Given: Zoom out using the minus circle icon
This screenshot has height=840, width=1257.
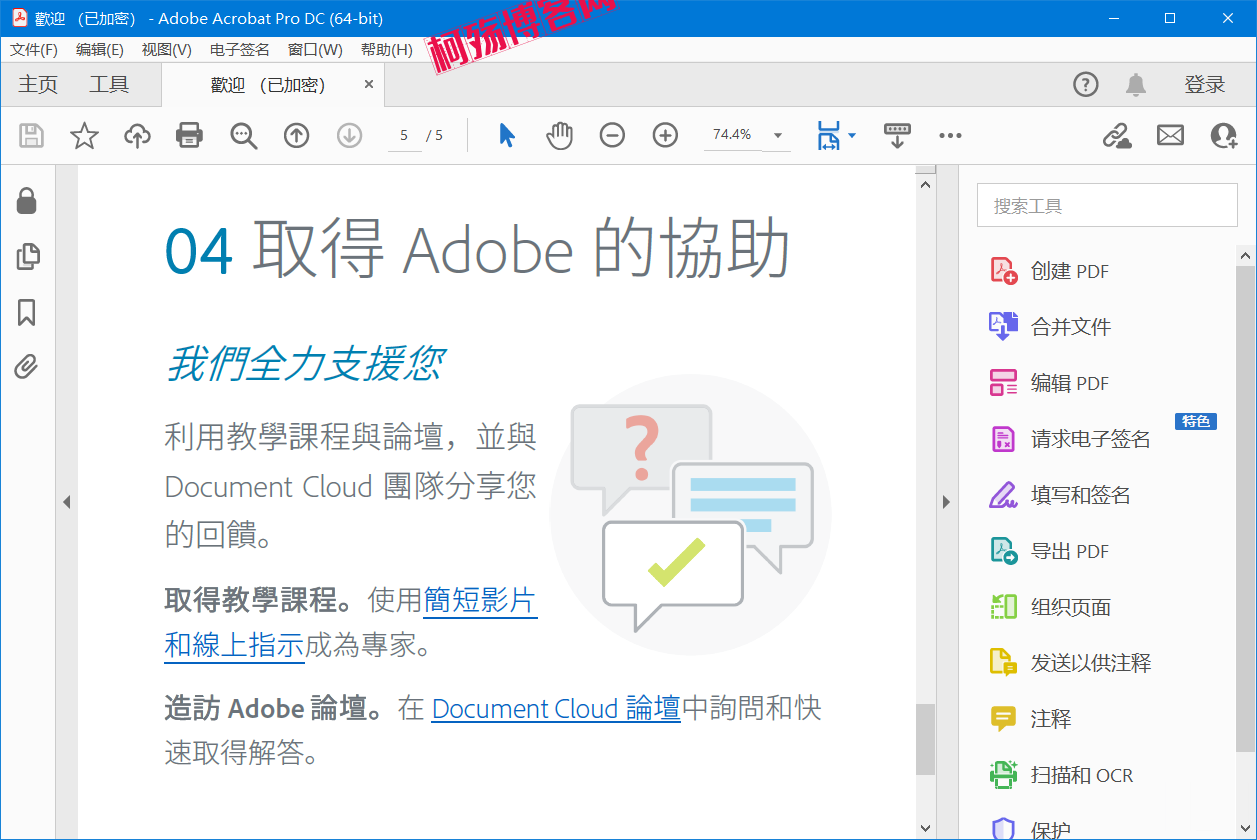Looking at the screenshot, I should point(612,135).
